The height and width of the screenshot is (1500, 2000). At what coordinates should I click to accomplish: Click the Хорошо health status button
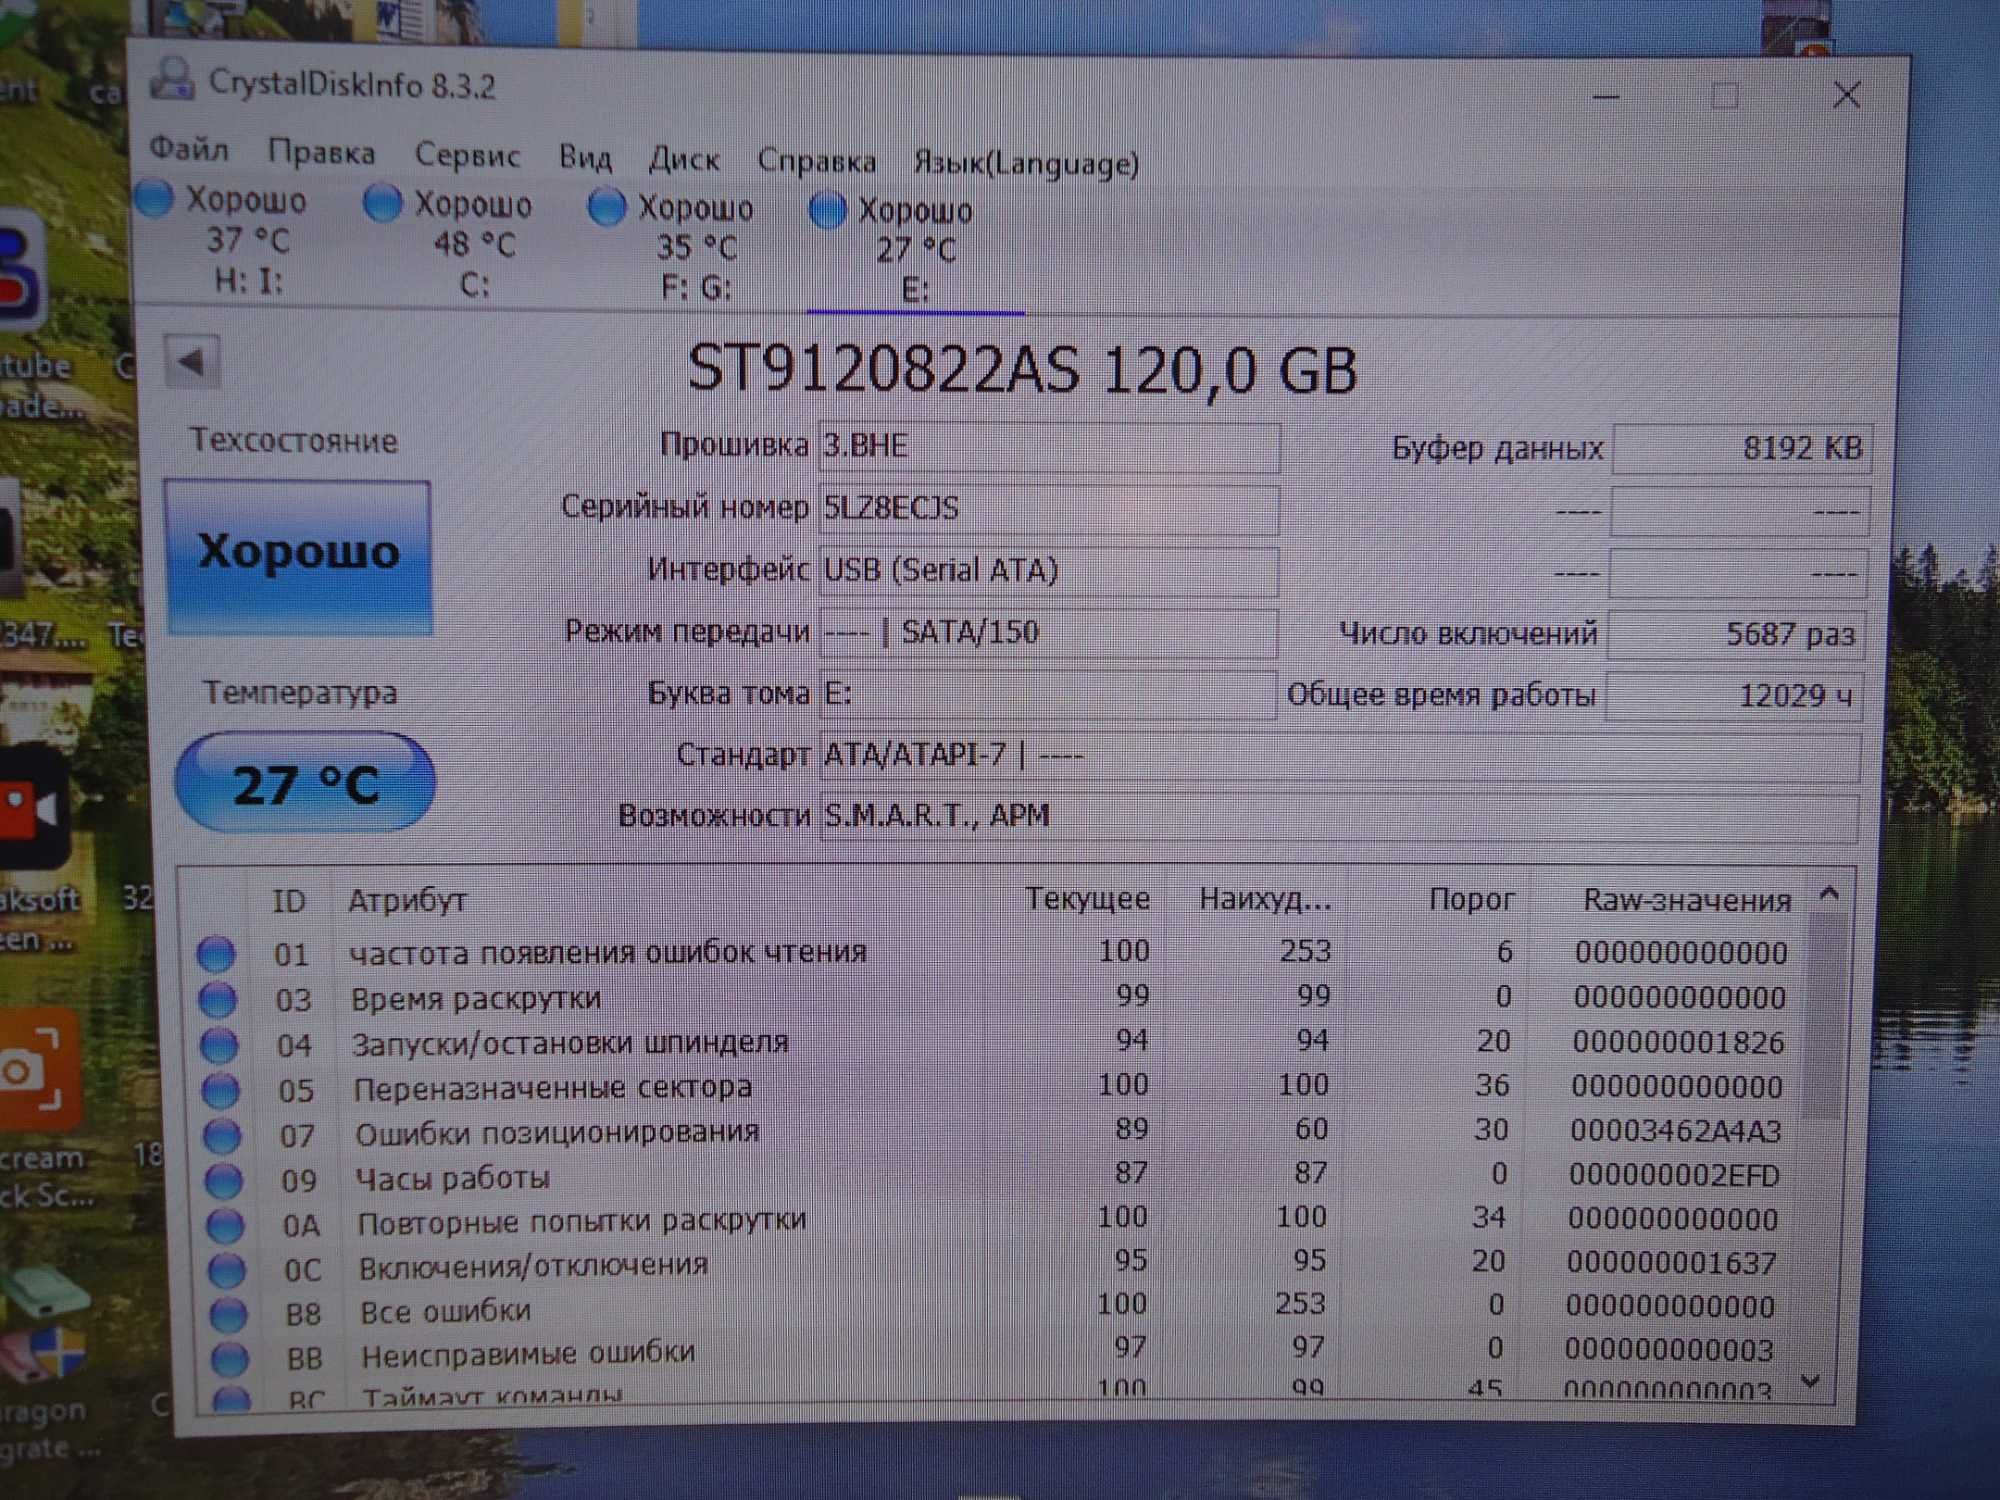[299, 556]
